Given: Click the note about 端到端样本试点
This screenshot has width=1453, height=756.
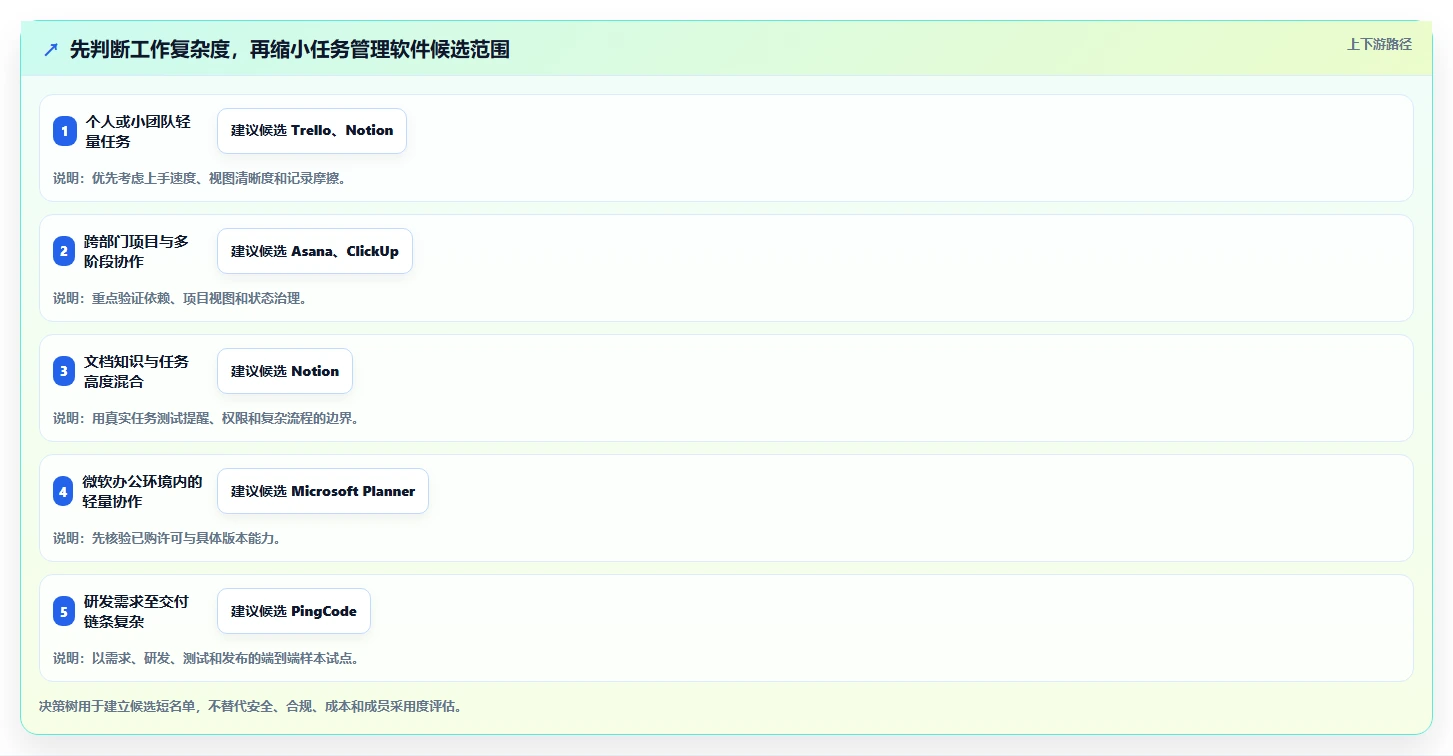Looking at the screenshot, I should click(x=206, y=658).
